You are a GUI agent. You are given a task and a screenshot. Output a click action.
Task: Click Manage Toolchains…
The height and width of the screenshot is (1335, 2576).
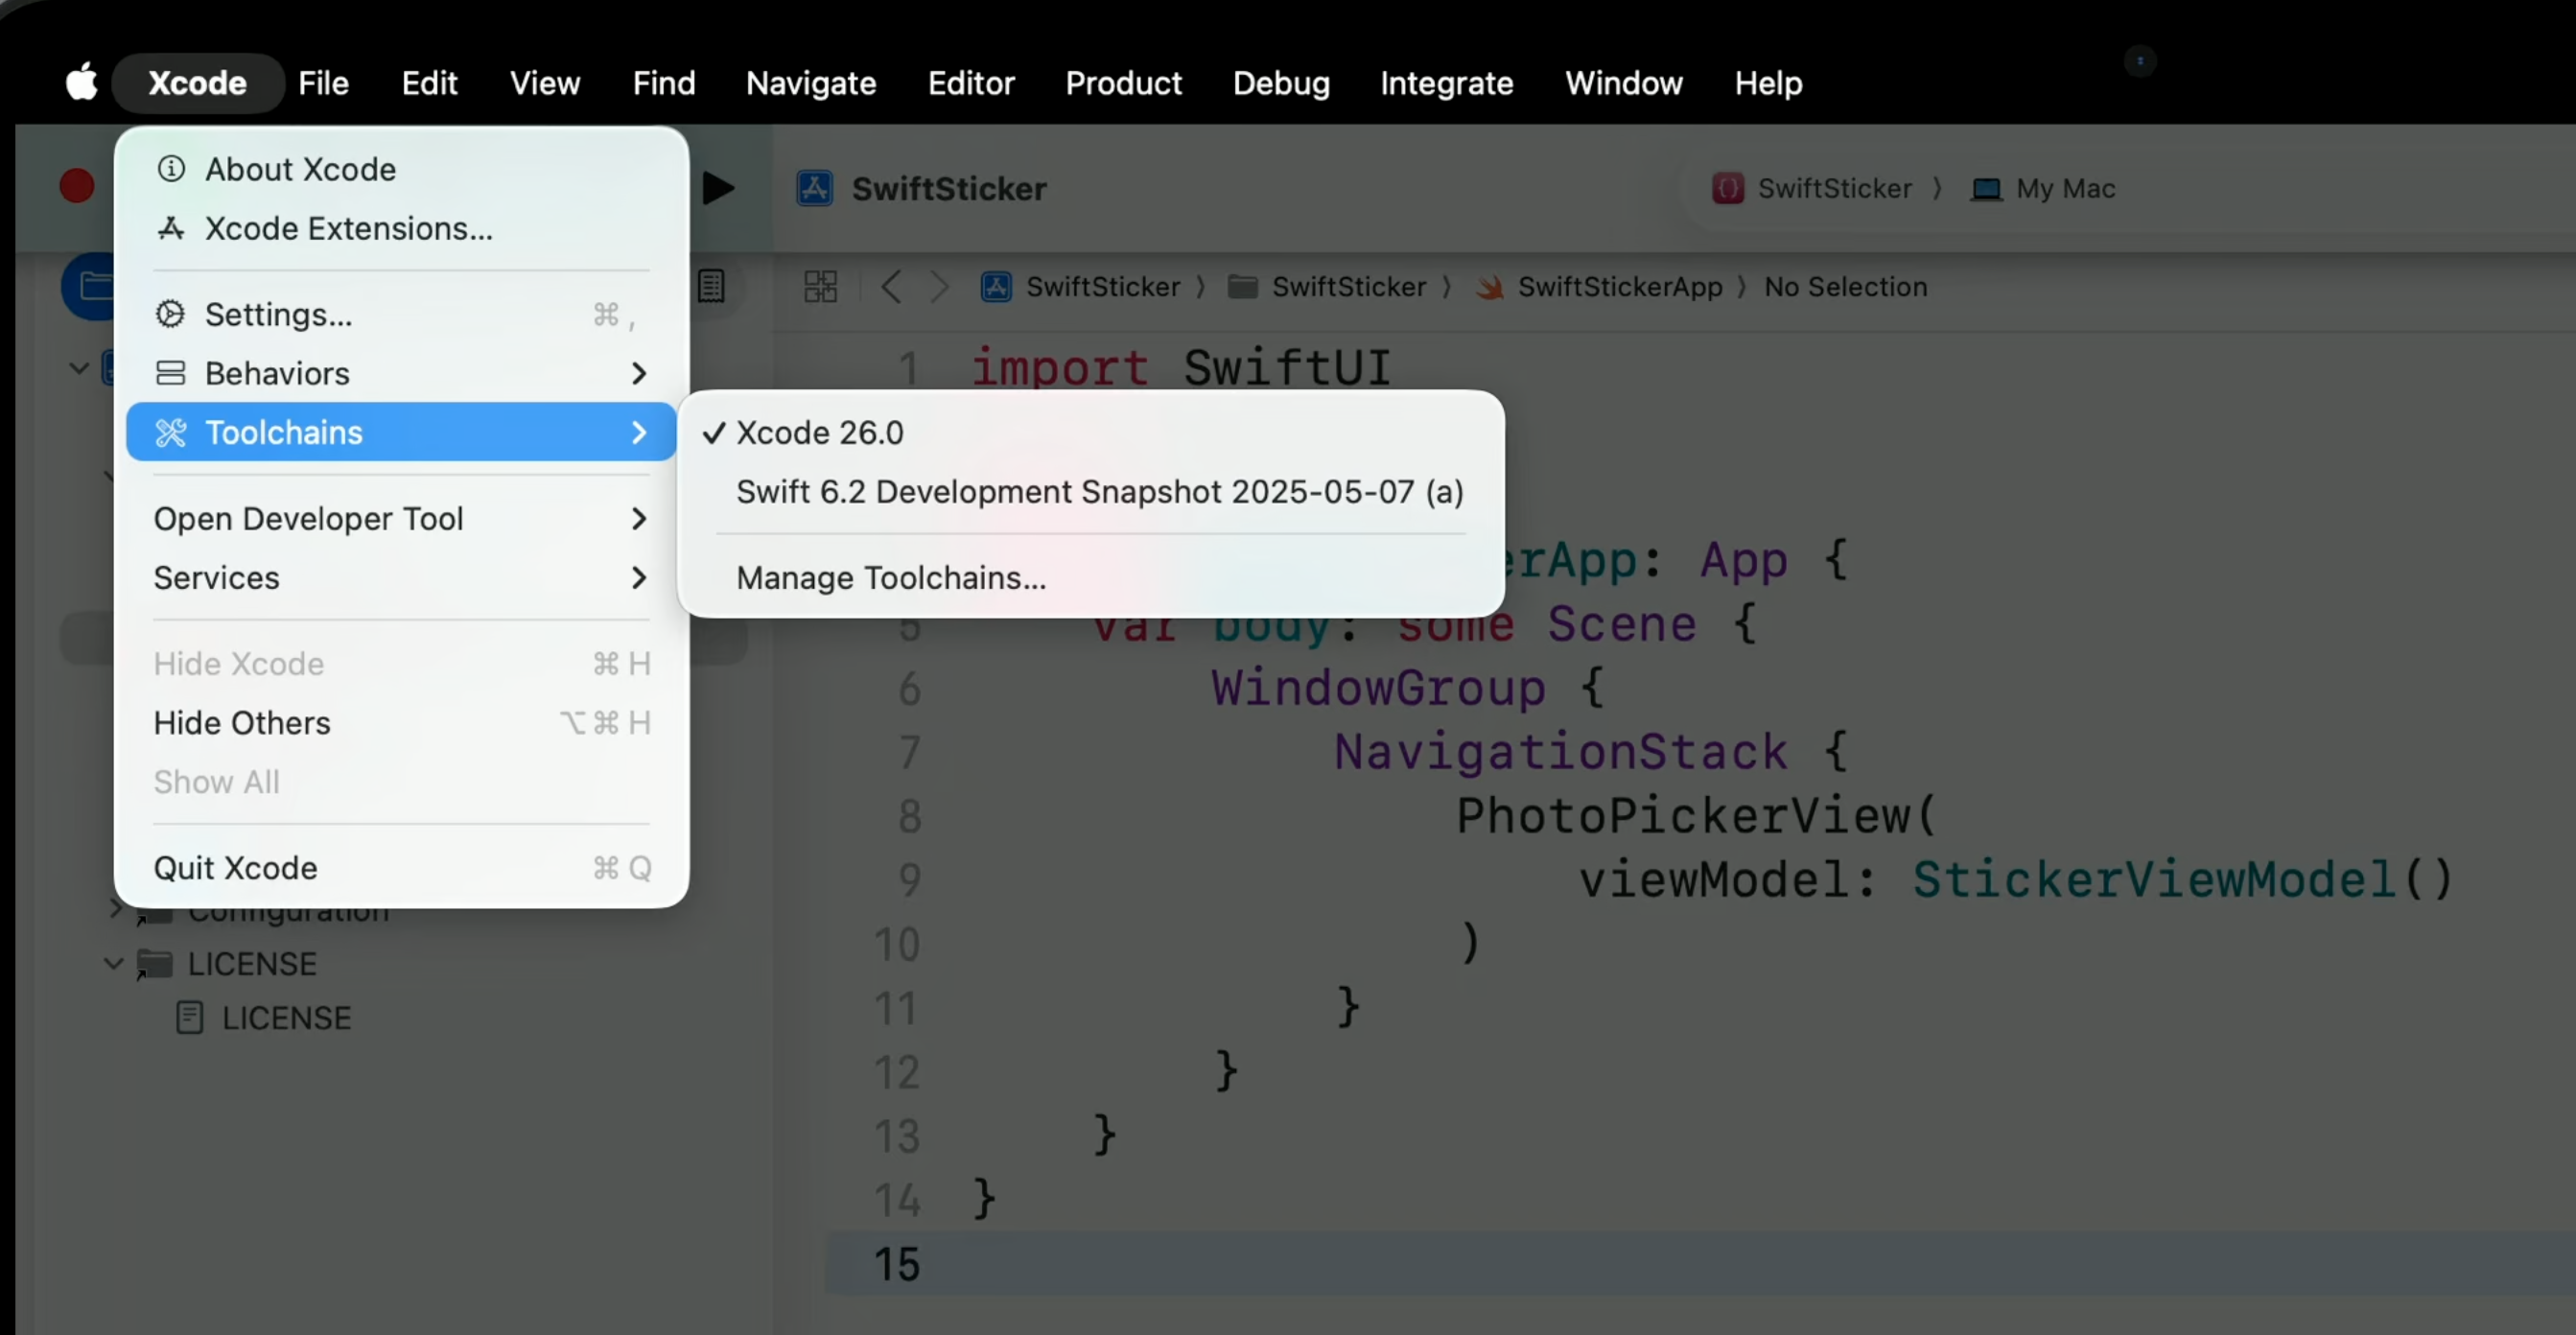coord(890,577)
